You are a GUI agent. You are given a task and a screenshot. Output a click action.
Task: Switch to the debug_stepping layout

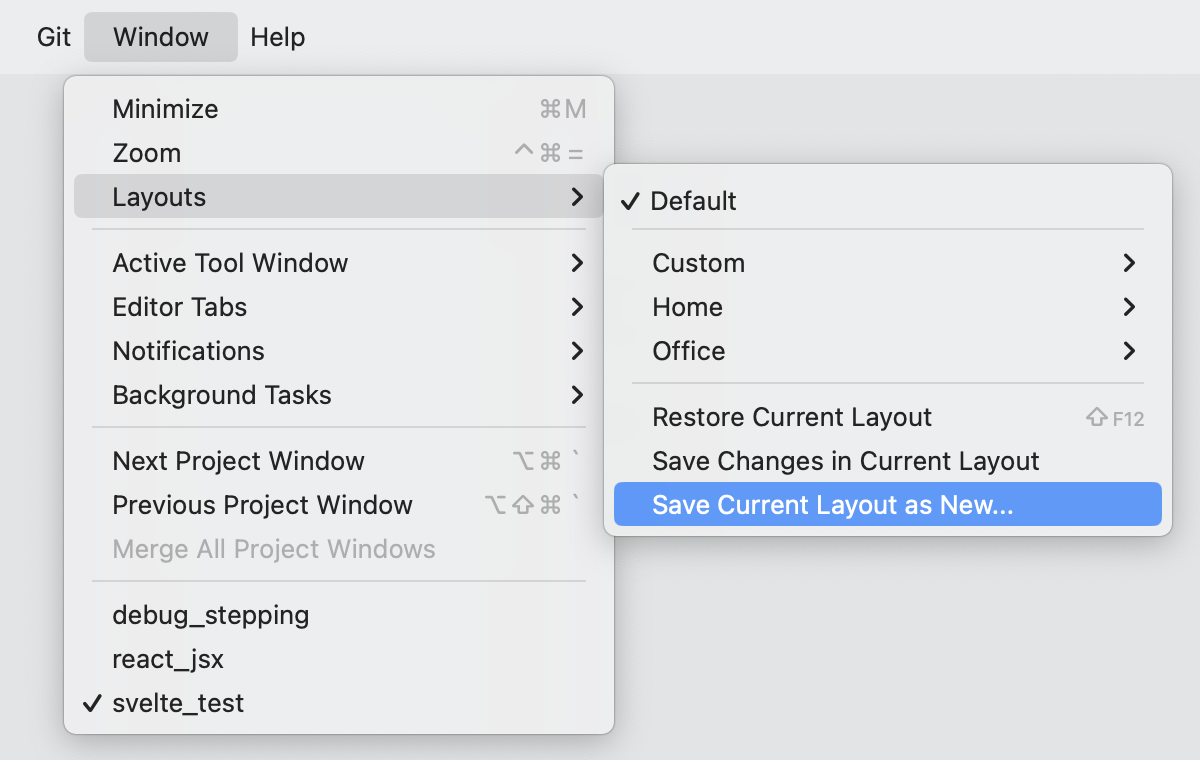[x=210, y=615]
